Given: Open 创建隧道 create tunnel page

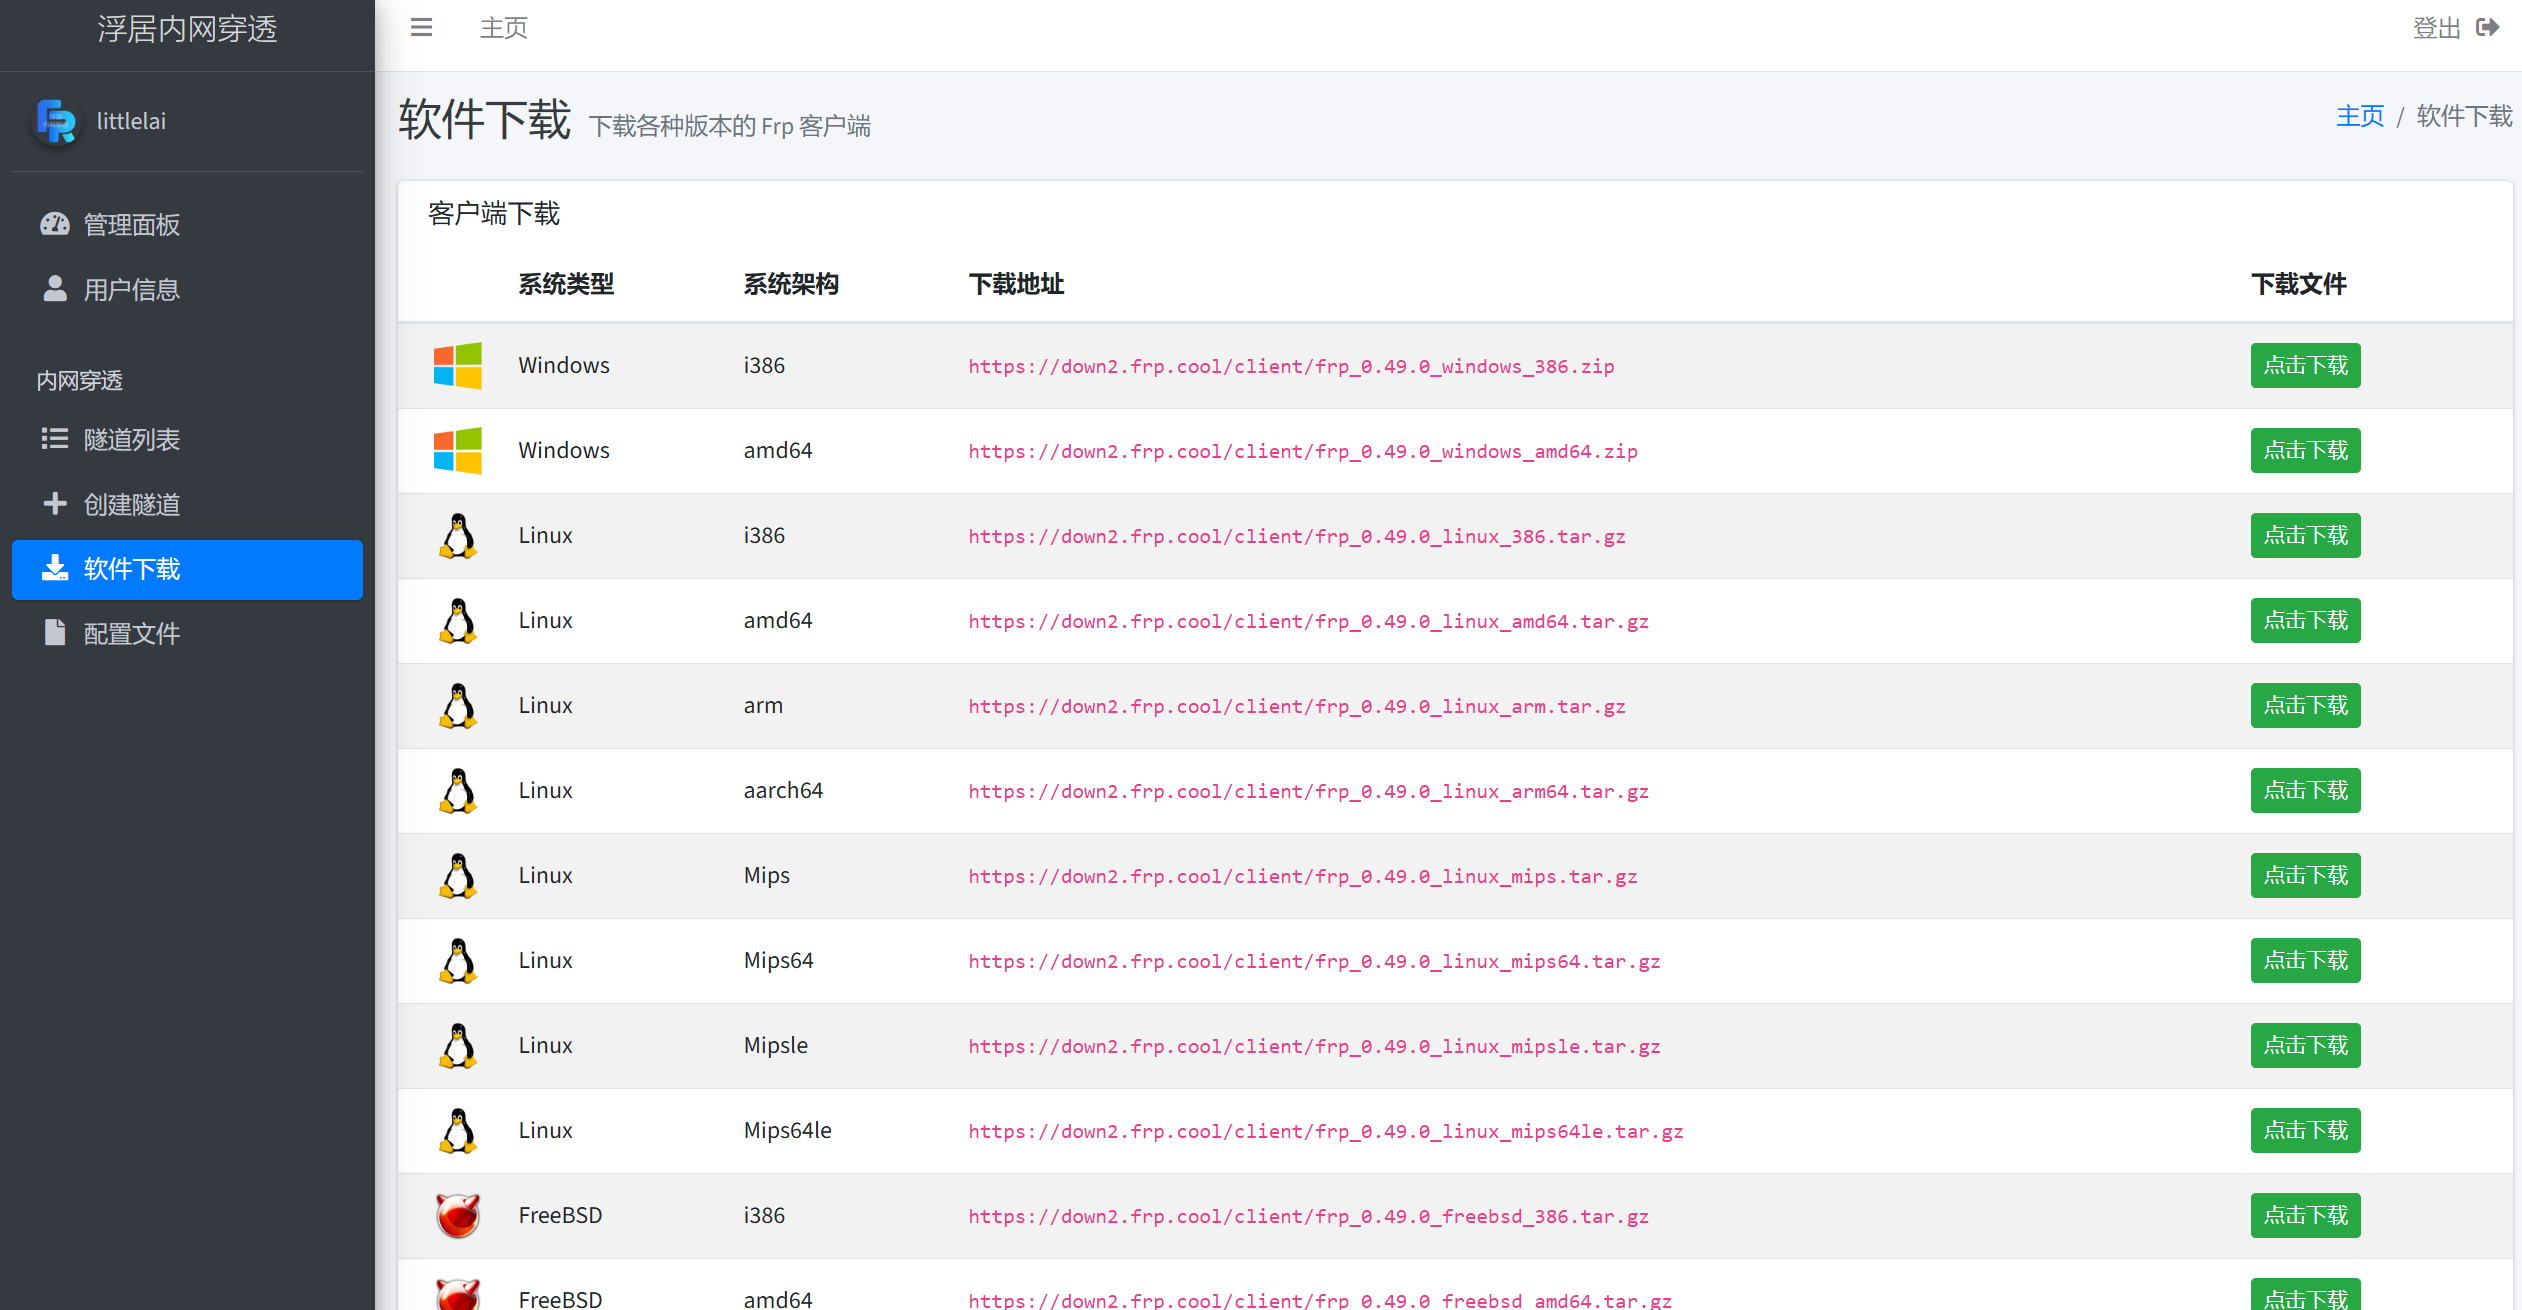Looking at the screenshot, I should coord(130,505).
